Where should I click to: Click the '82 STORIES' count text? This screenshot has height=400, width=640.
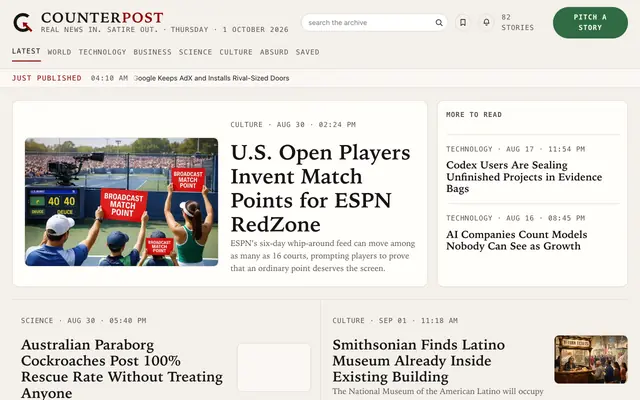pos(518,22)
